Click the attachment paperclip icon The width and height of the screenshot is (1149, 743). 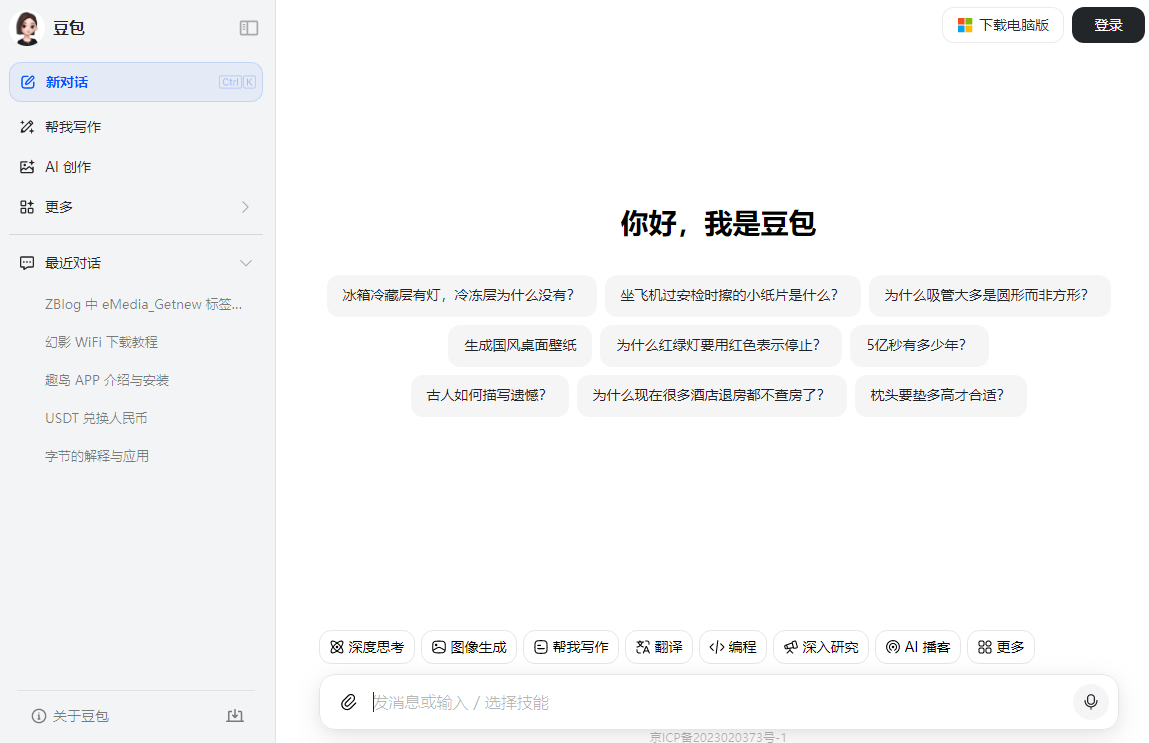pos(349,702)
